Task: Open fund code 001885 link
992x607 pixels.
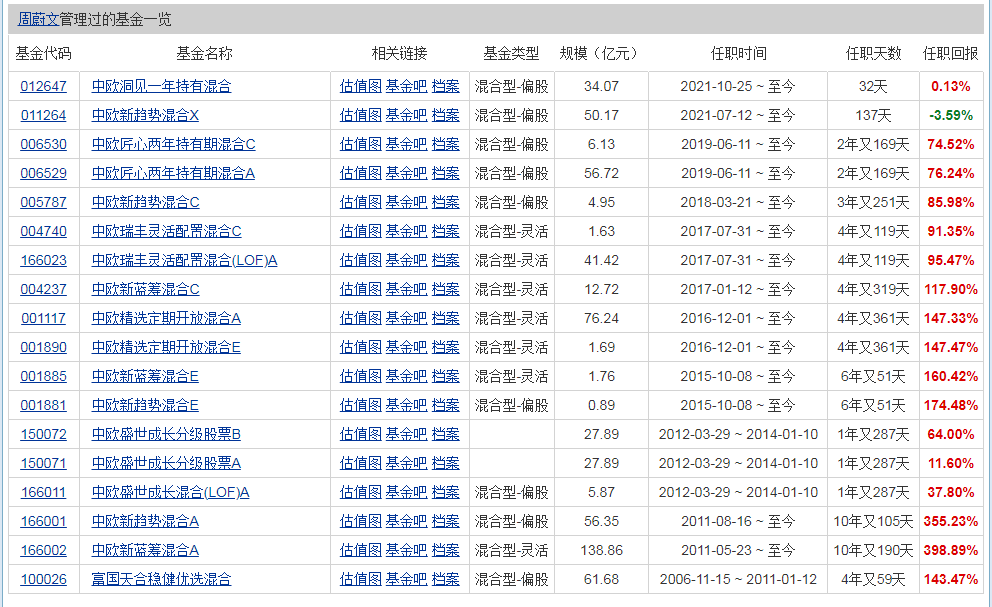Action: click(x=44, y=377)
